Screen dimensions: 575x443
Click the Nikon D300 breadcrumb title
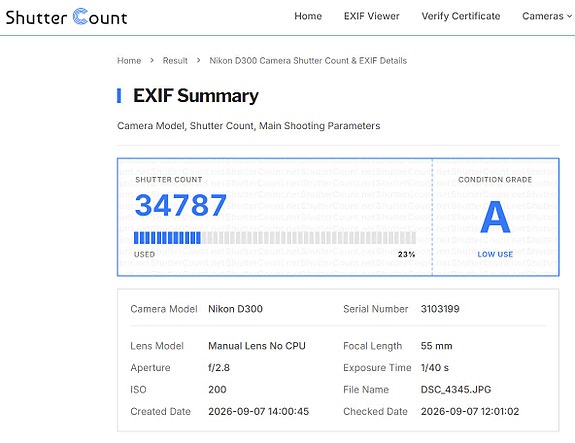pos(308,61)
